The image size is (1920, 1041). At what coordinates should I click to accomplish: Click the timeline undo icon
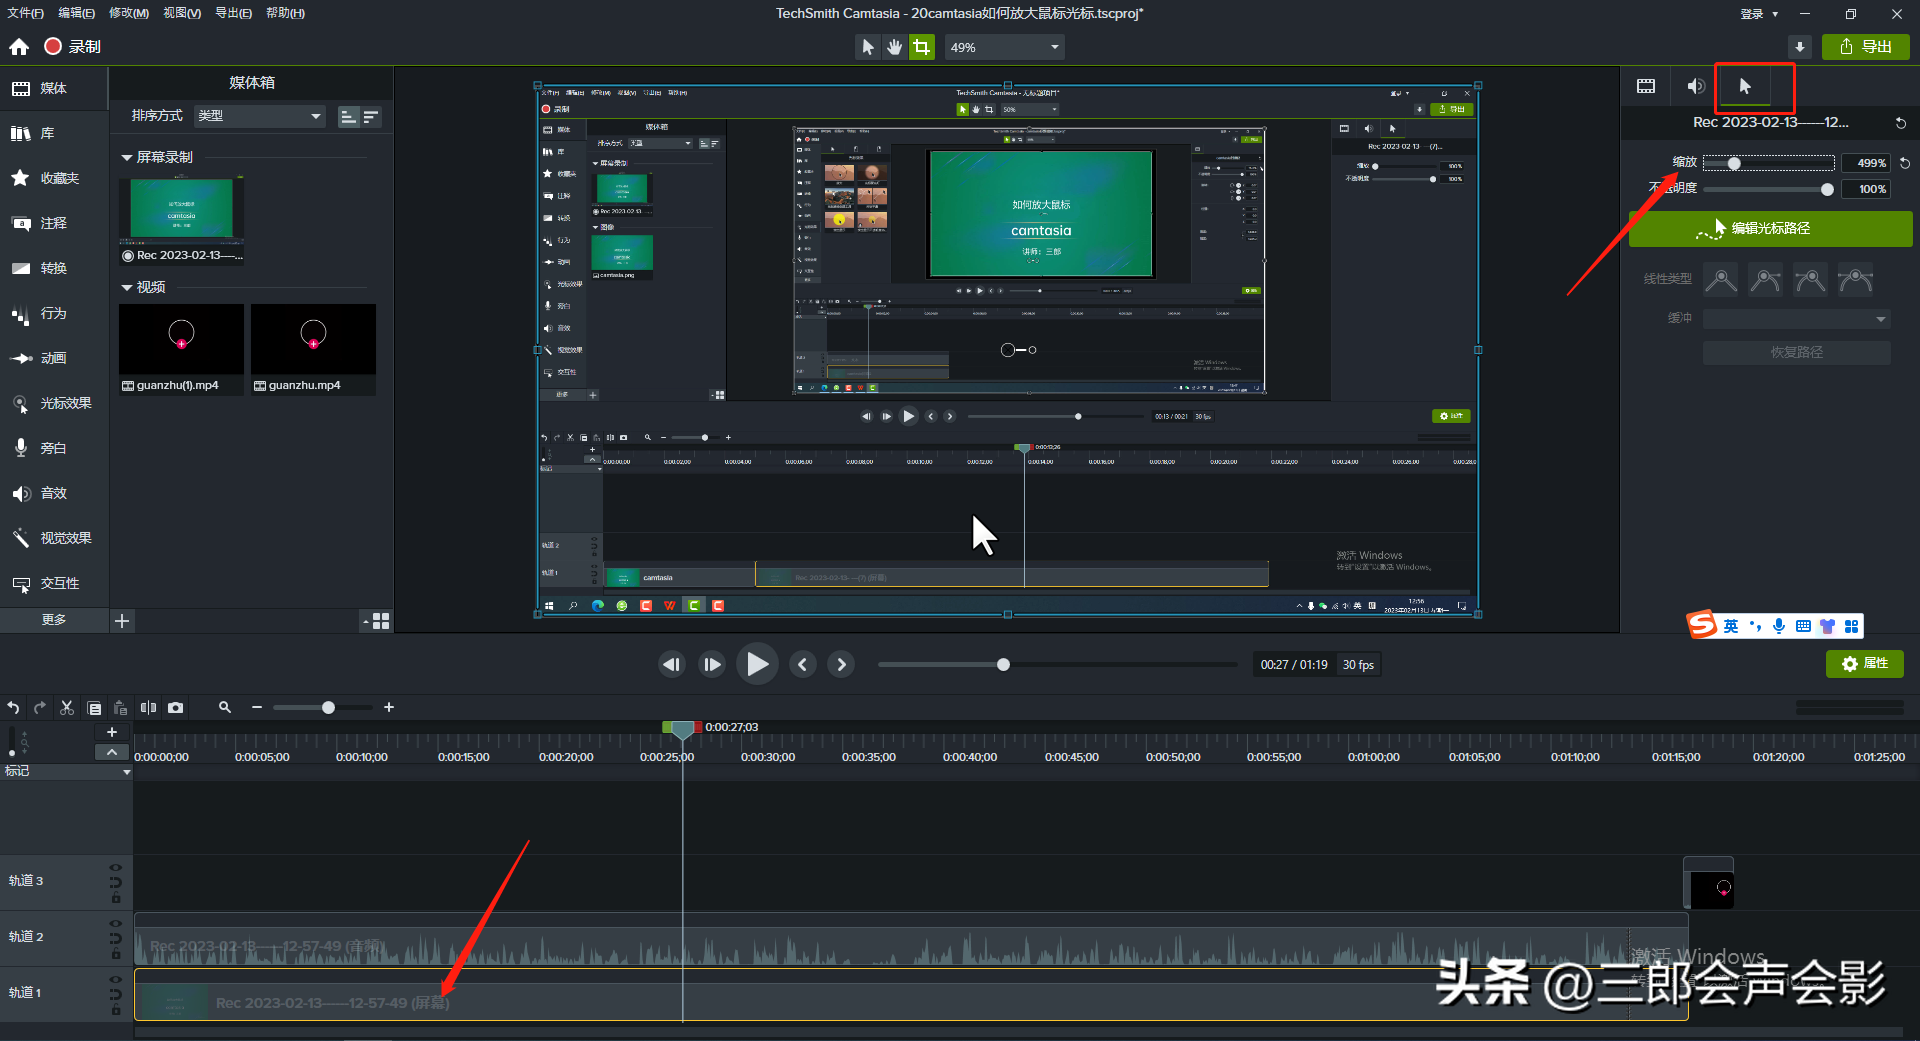point(13,708)
